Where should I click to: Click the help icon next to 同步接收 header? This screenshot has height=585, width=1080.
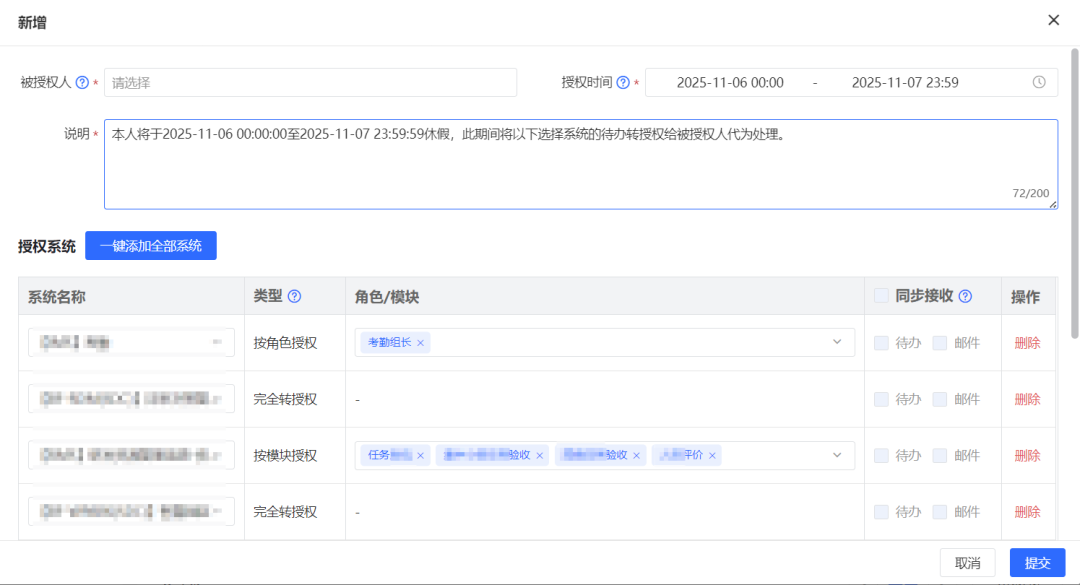pos(965,297)
